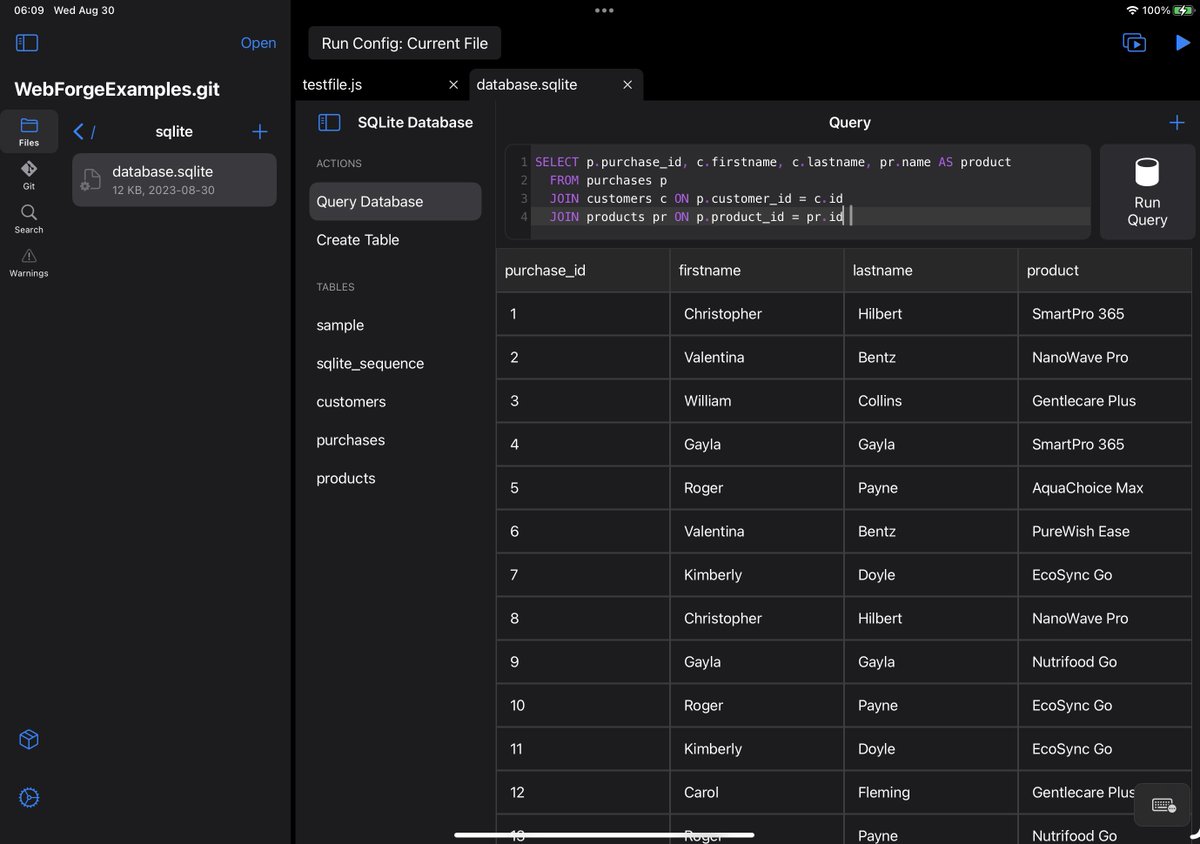Show the keyboard via keyboard icon
Image resolution: width=1200 pixels, height=844 pixels.
point(1163,805)
